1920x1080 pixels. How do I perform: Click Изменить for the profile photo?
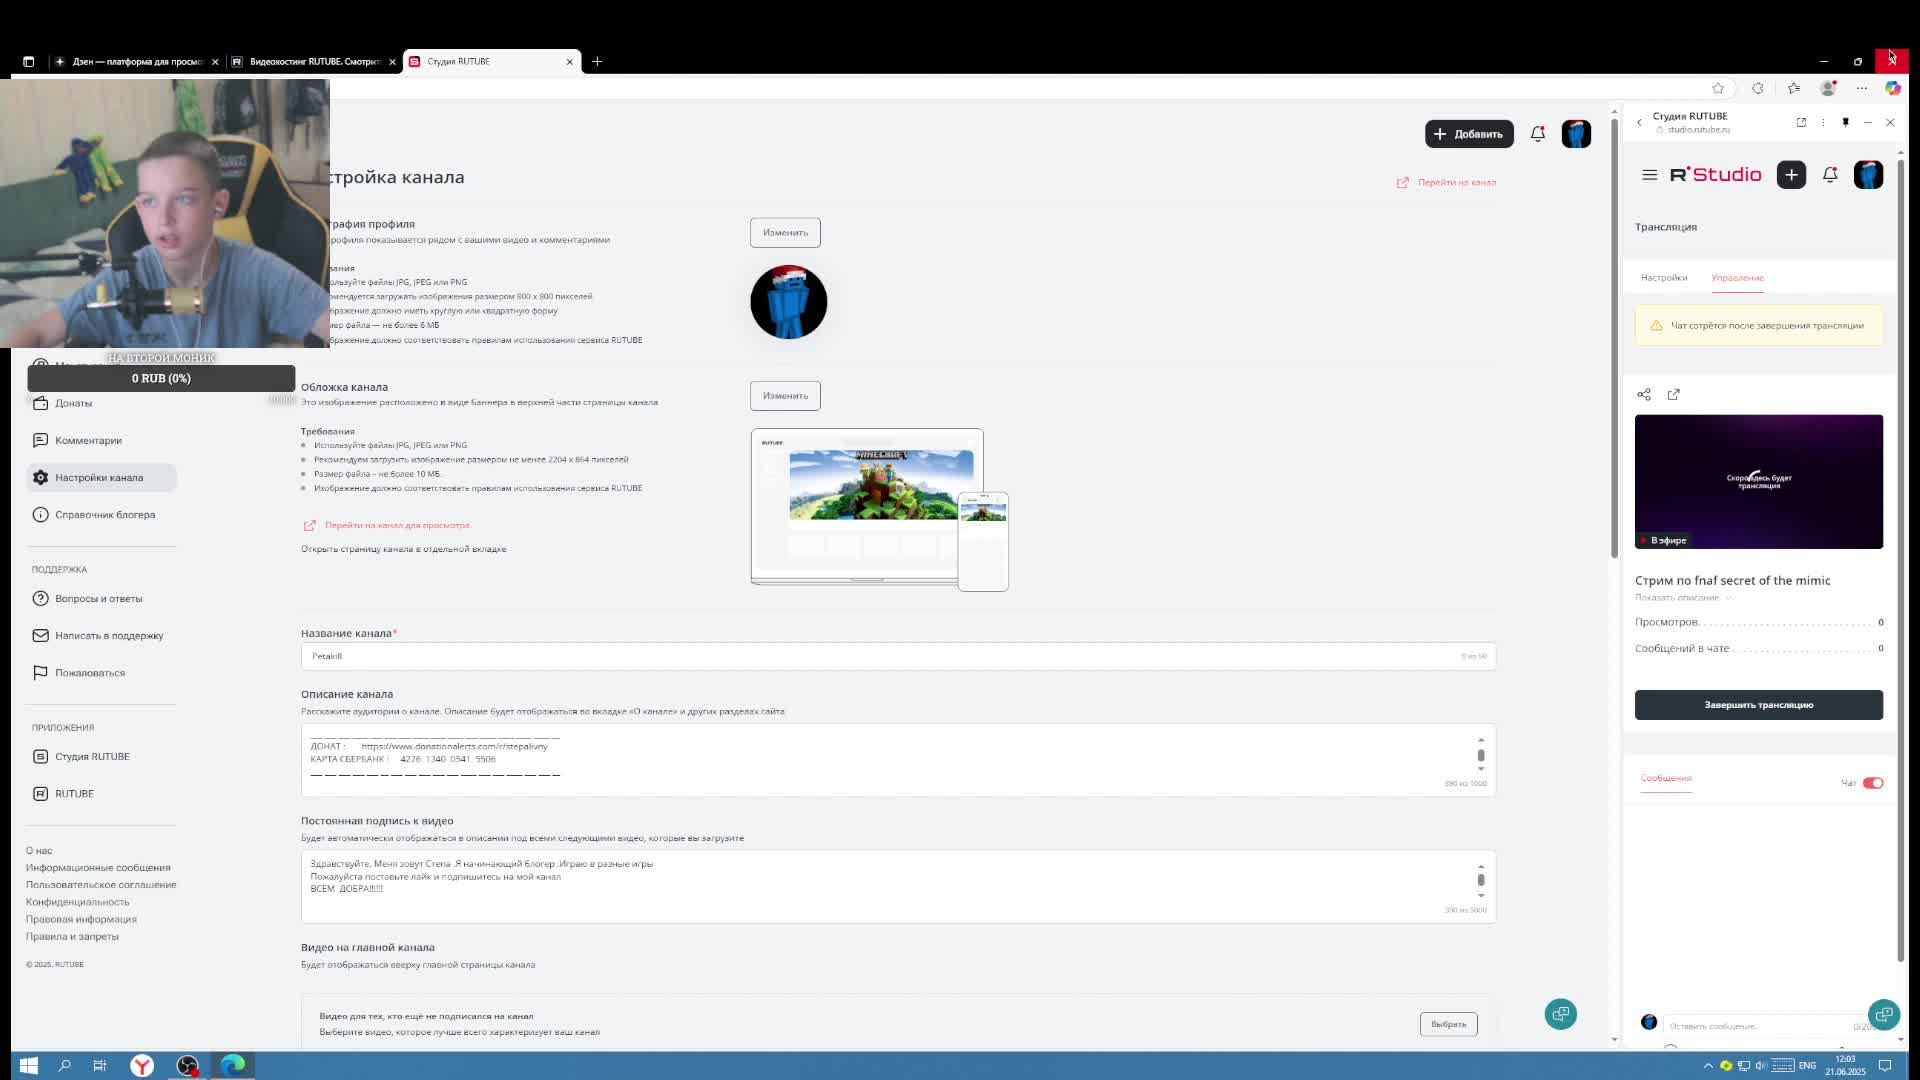tap(785, 232)
